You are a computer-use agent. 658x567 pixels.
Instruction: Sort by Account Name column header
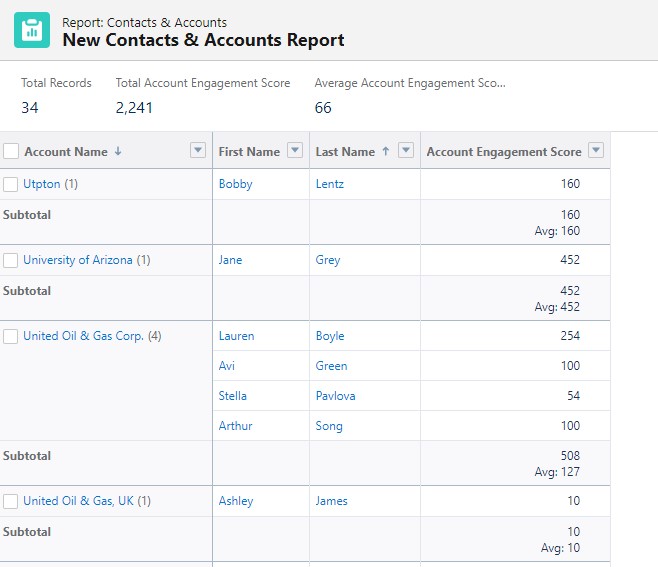pyautogui.click(x=66, y=152)
